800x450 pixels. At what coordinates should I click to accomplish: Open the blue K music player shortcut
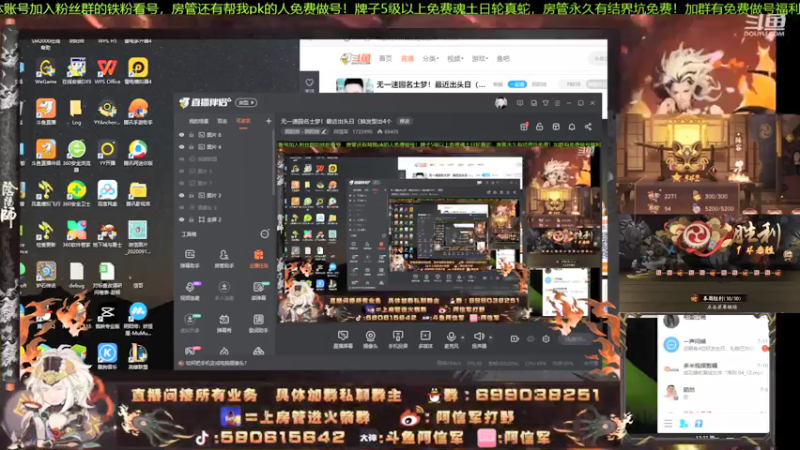pyautogui.click(x=107, y=356)
